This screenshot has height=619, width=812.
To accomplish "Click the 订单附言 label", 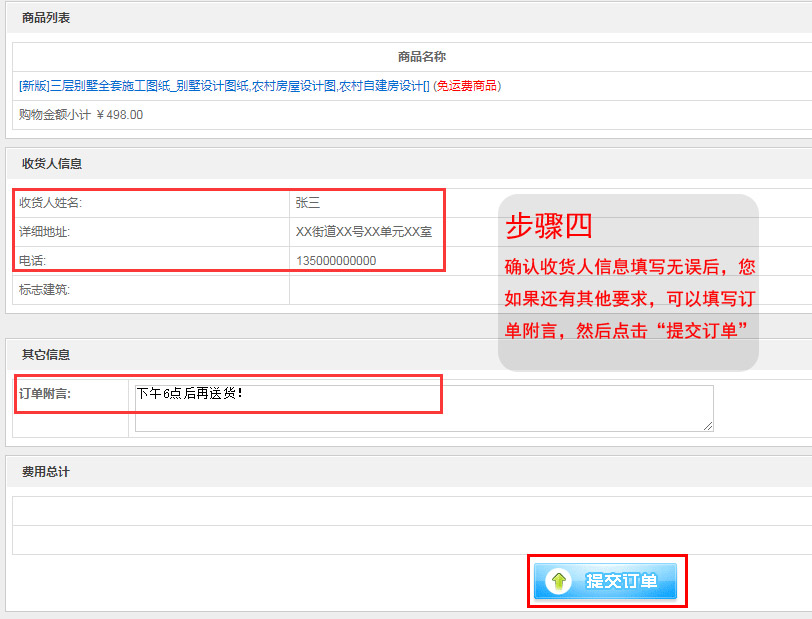I will 45,394.
